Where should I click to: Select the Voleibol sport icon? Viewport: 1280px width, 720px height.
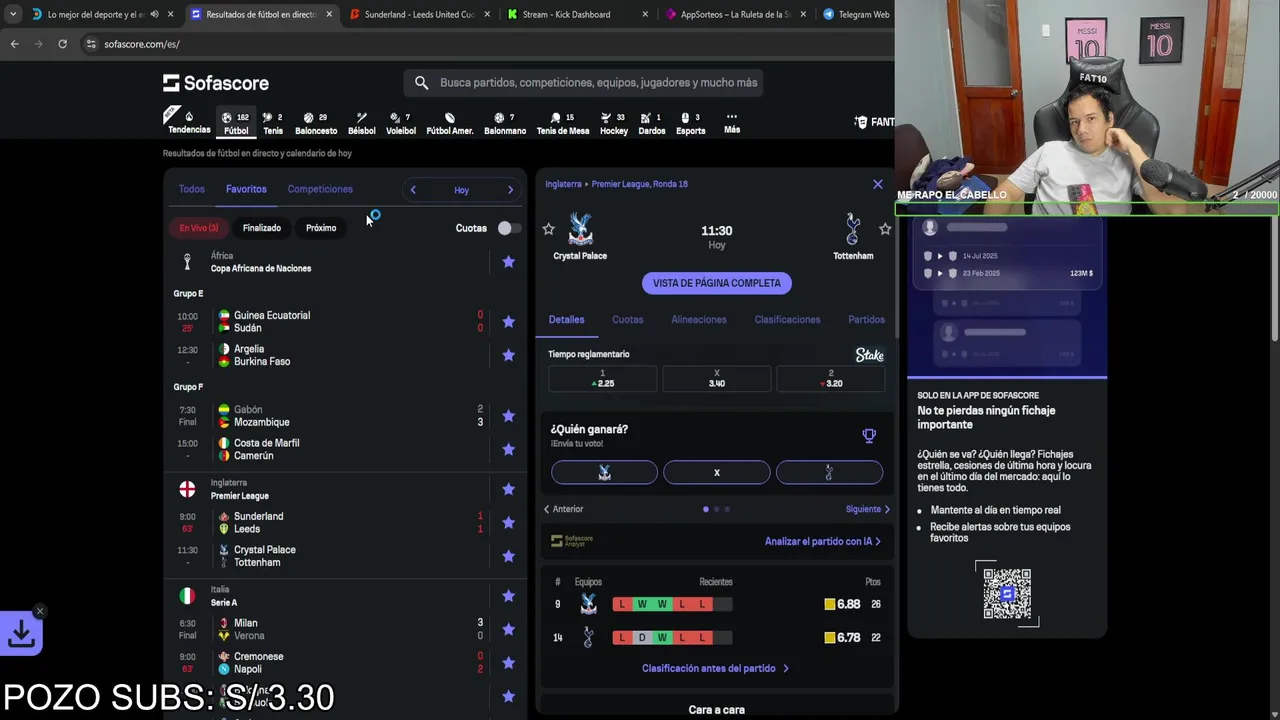[x=401, y=123]
